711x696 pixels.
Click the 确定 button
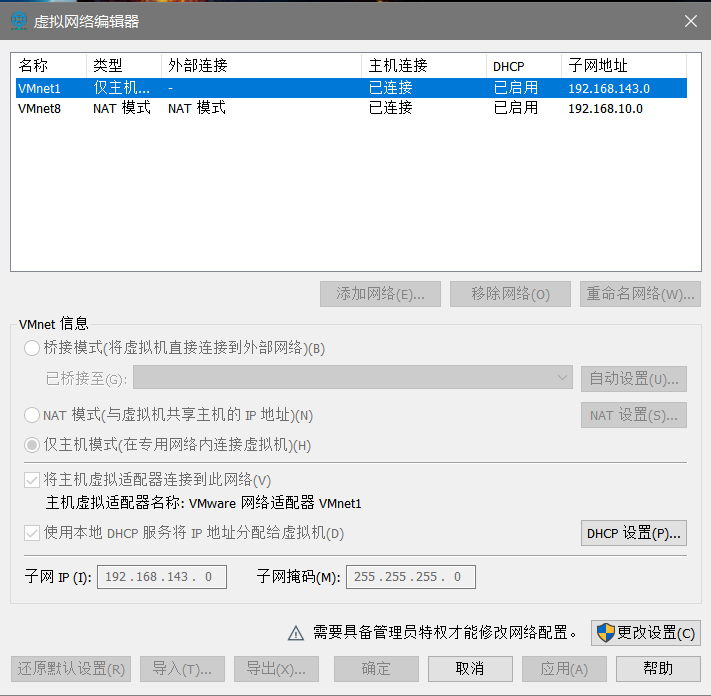[x=376, y=669]
